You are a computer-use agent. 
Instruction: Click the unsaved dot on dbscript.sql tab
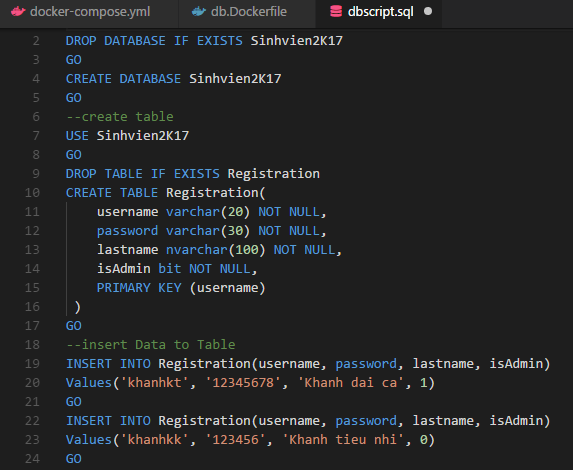click(428, 12)
